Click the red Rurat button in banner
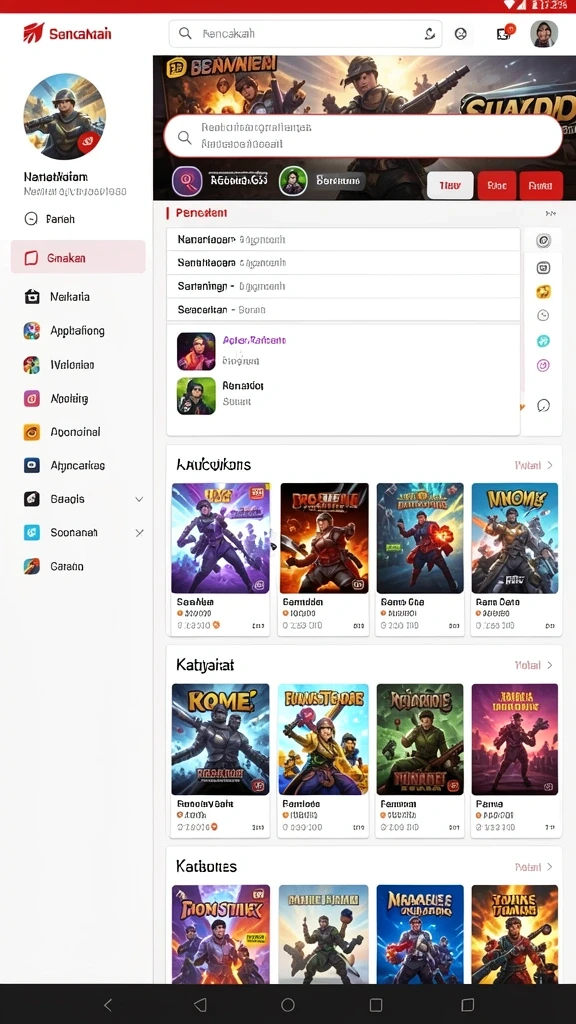The image size is (576, 1024). coord(541,186)
